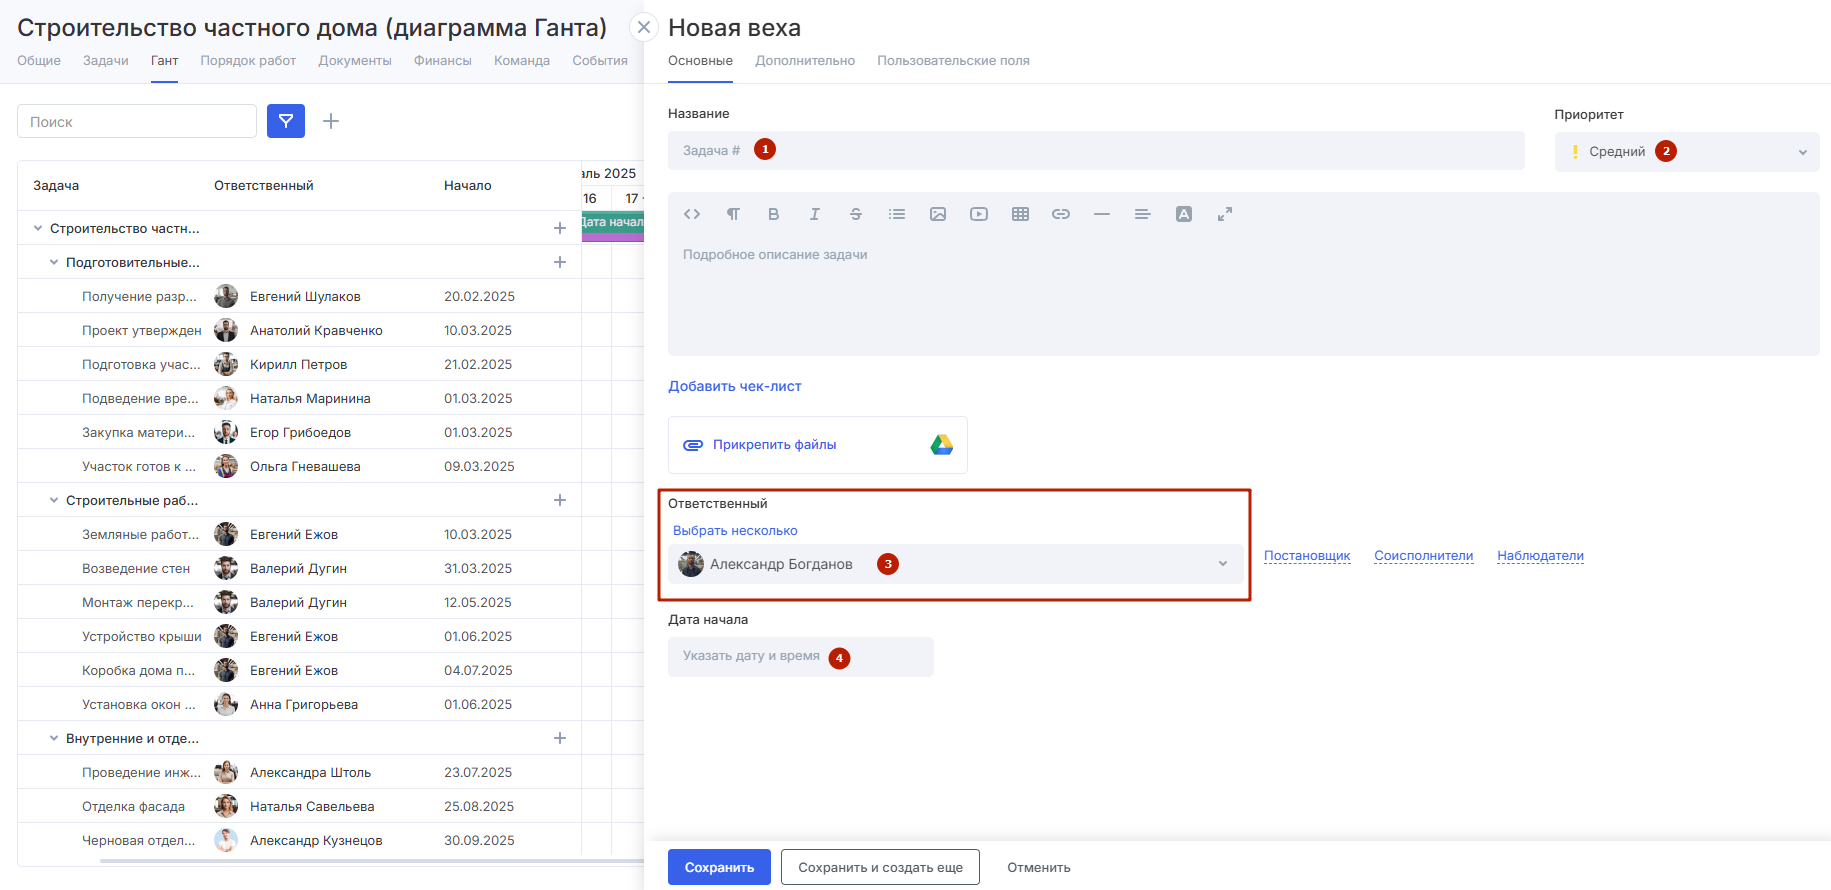The width and height of the screenshot is (1831, 890).
Task: Click Прикрепить файлы link
Action: click(774, 445)
